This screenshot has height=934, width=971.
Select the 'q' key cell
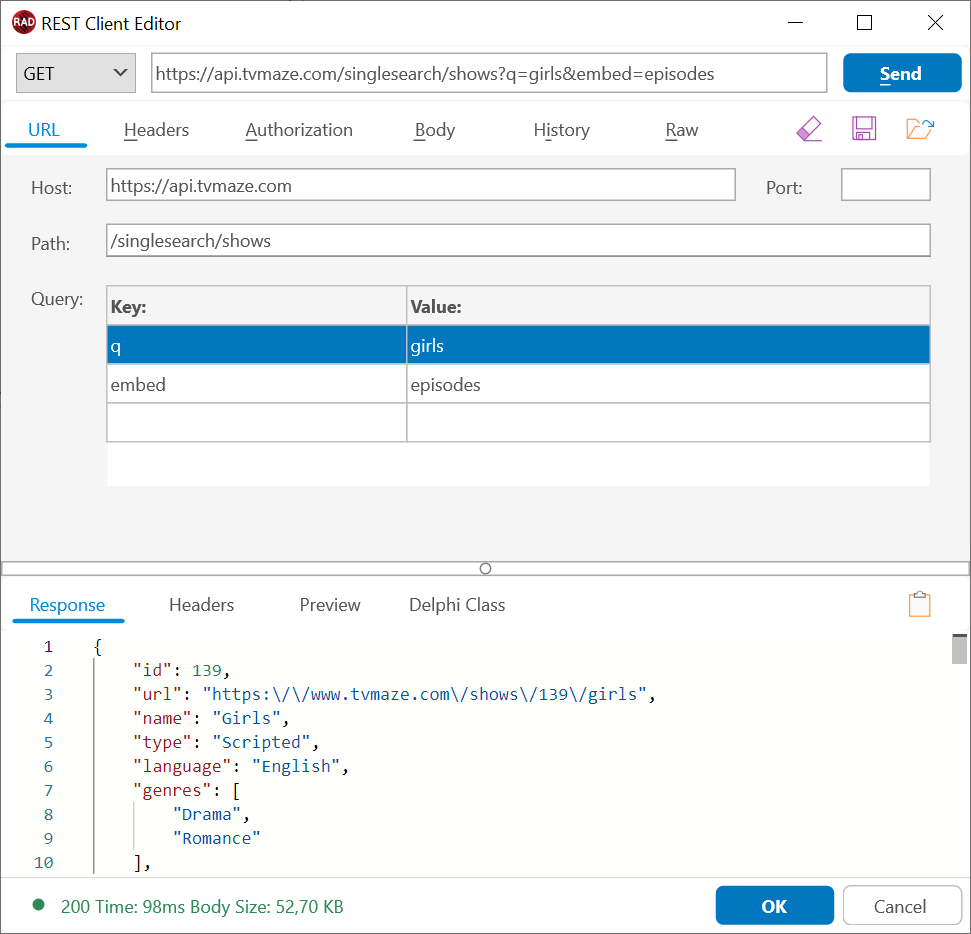click(256, 345)
